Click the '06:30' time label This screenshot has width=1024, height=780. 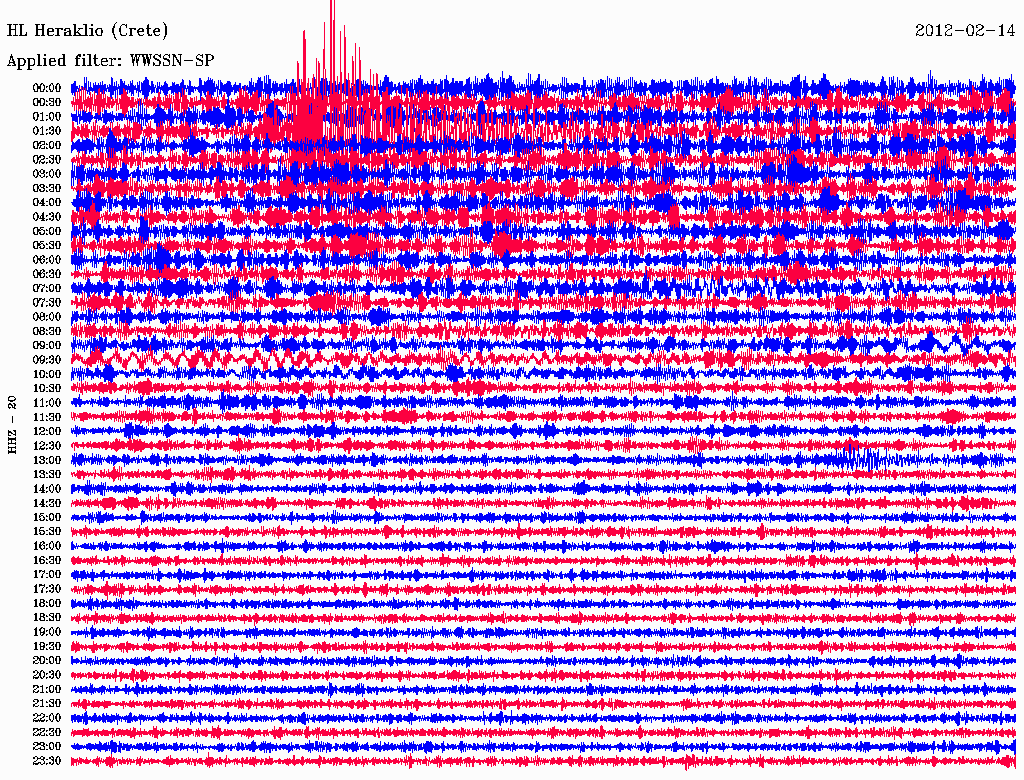pyautogui.click(x=47, y=274)
